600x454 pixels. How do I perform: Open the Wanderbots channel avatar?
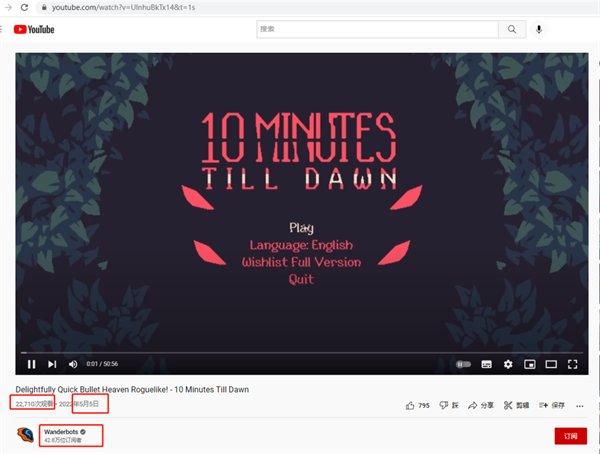pyautogui.click(x=25, y=435)
